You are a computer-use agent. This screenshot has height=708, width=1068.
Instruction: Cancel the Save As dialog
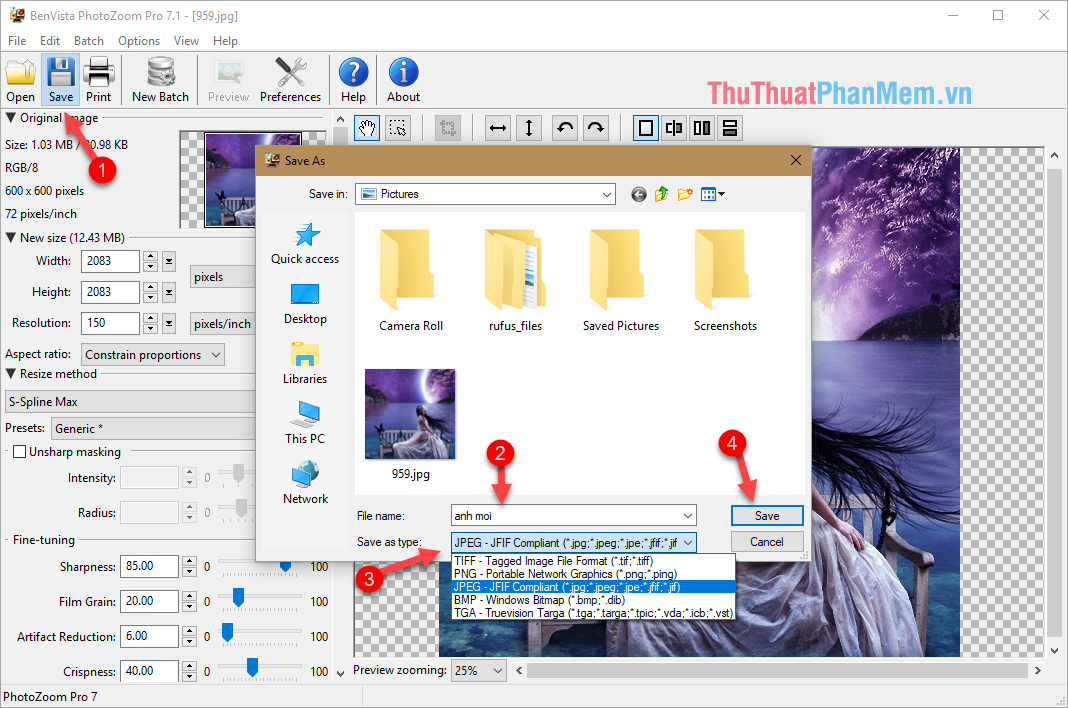tap(767, 541)
